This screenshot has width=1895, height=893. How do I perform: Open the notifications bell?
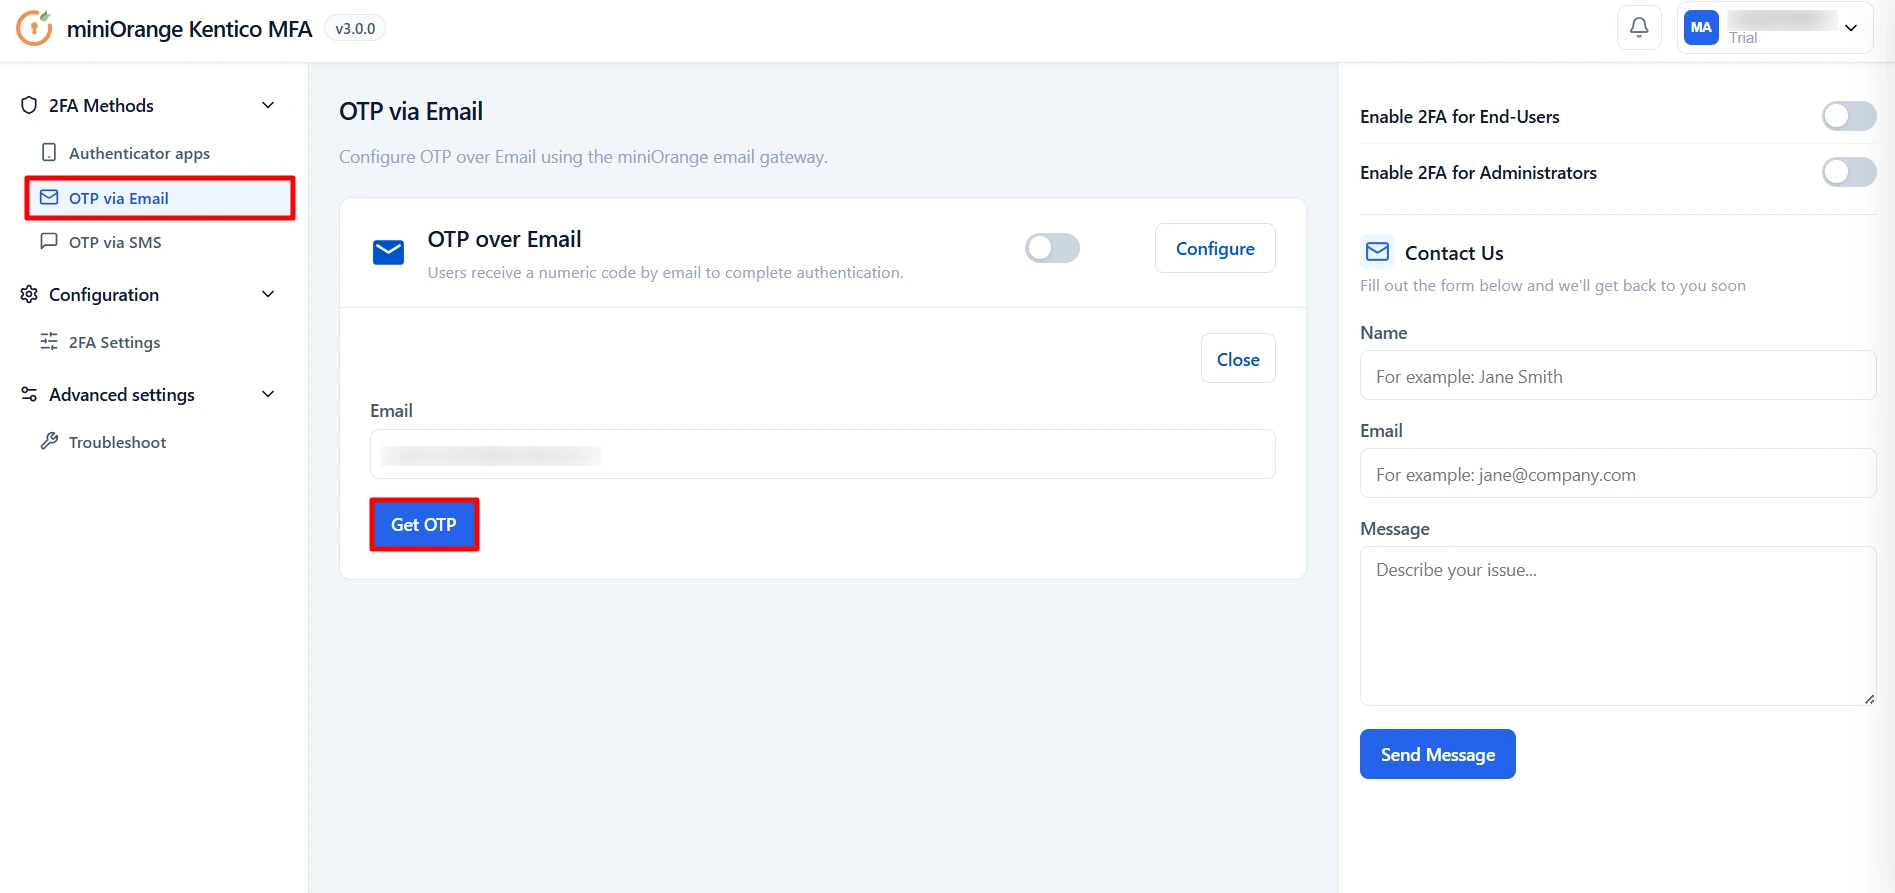[1639, 28]
